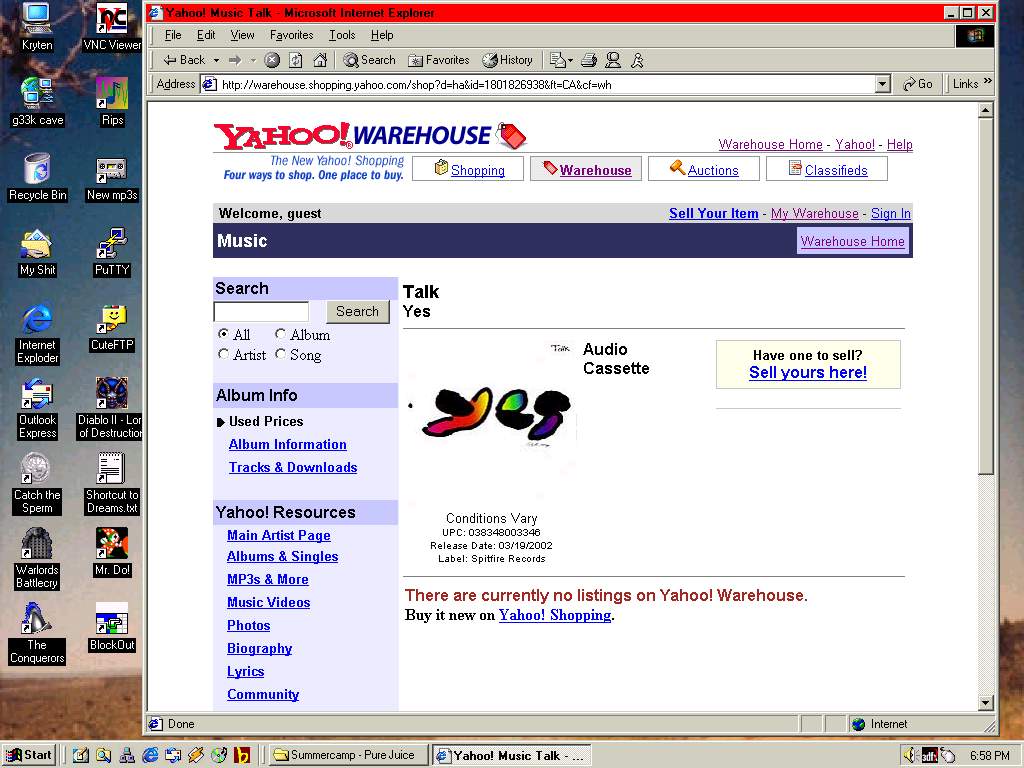Click the page scrollbar down arrow
1024x768 pixels.
click(x=986, y=703)
